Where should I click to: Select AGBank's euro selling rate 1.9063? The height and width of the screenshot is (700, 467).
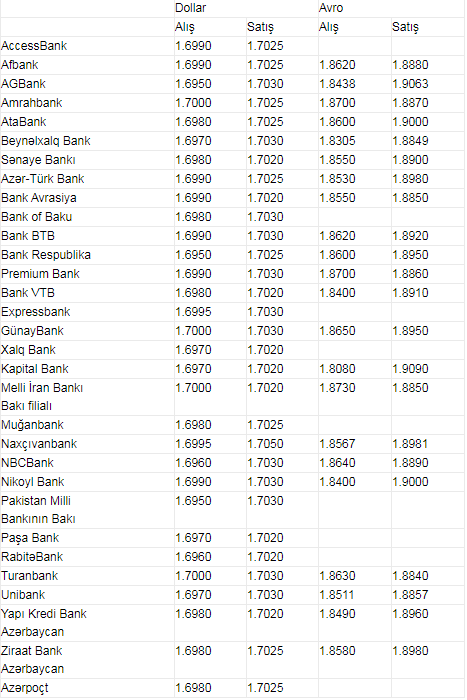click(x=410, y=84)
